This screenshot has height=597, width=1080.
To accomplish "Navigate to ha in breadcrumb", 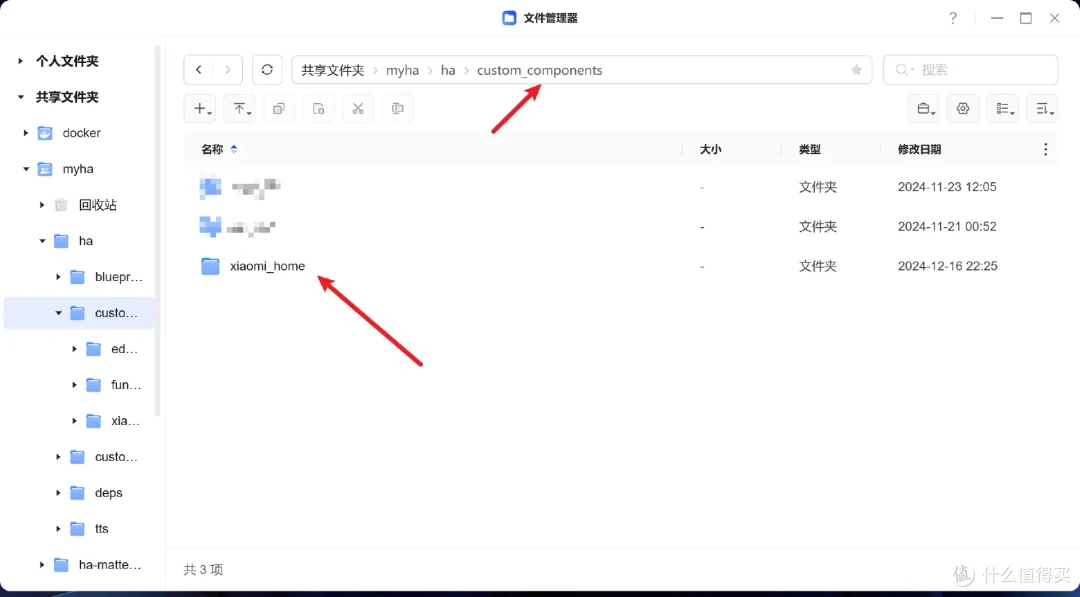I will (x=448, y=70).
